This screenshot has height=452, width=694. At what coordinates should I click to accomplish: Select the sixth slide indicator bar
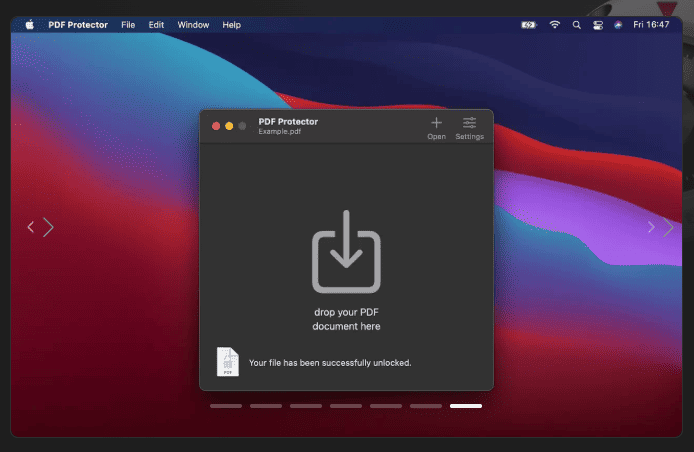(x=426, y=406)
